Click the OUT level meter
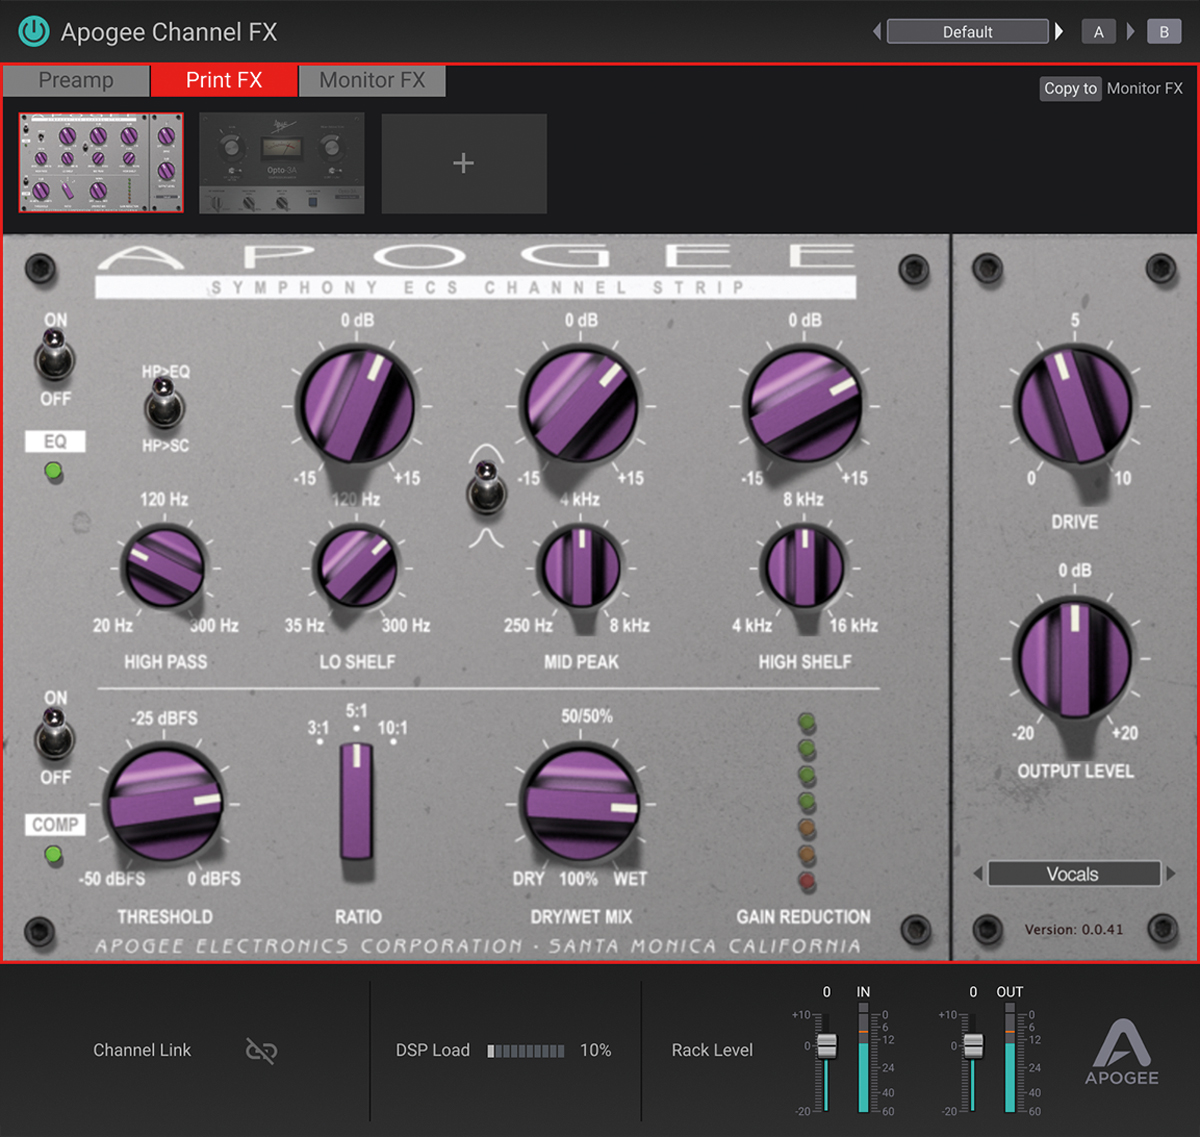This screenshot has width=1200, height=1137. coord(1010,1058)
